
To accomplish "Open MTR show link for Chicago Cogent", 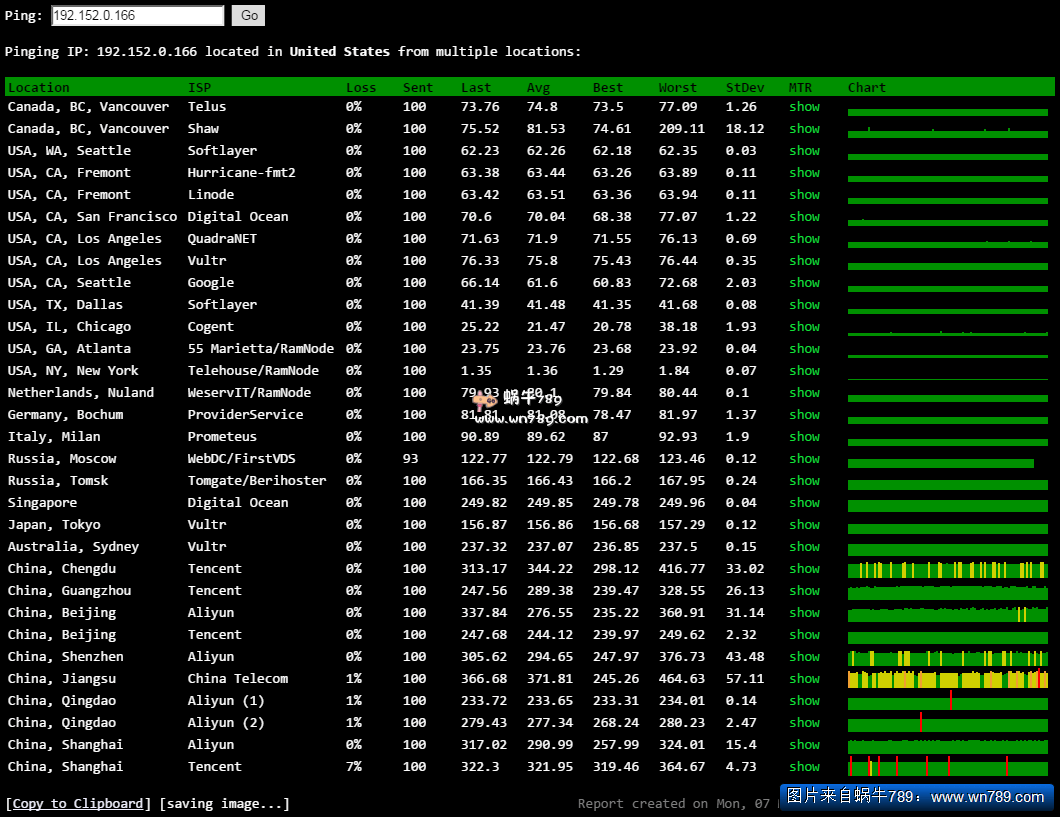I will point(804,327).
